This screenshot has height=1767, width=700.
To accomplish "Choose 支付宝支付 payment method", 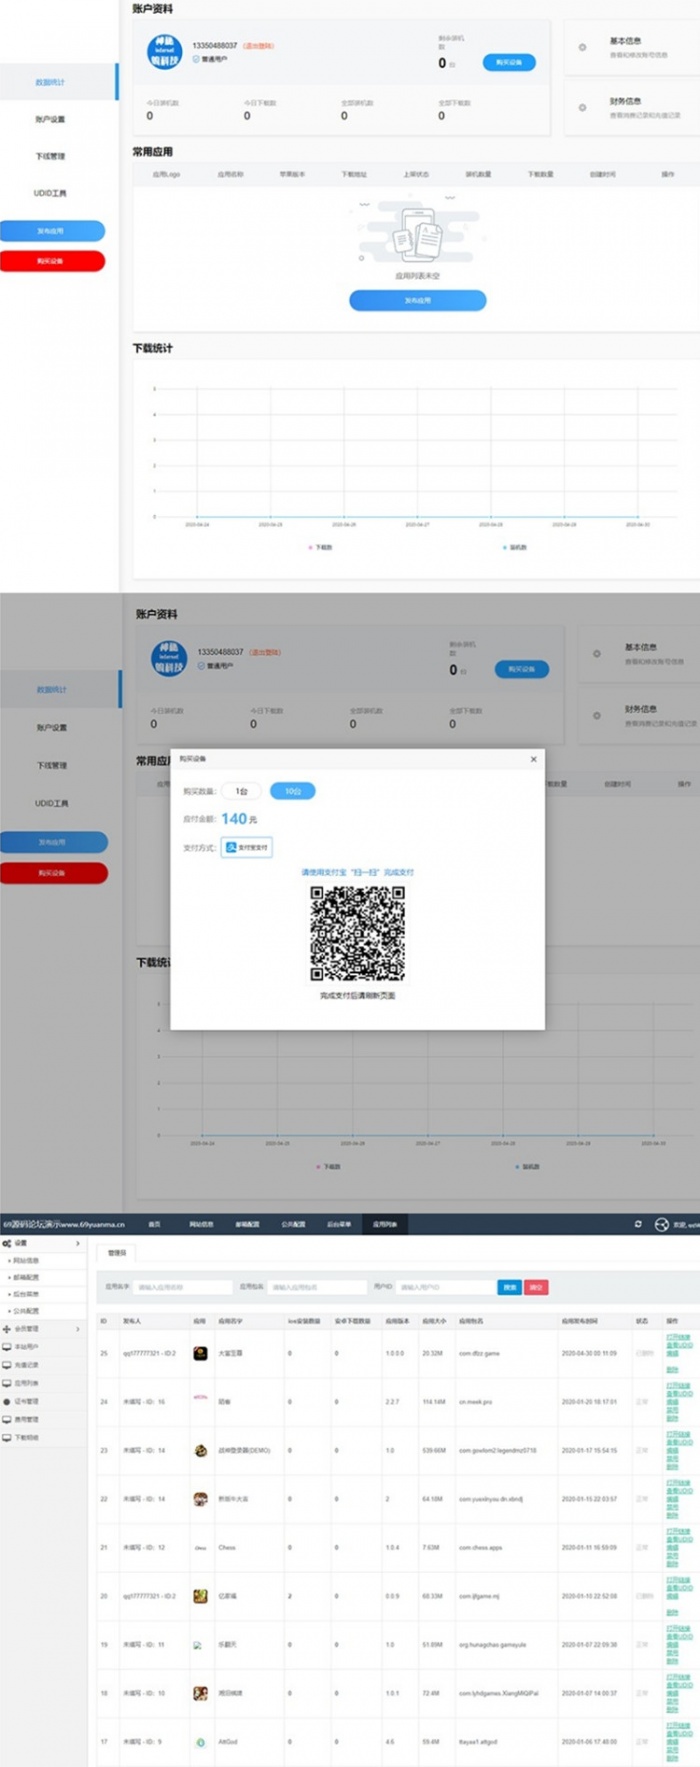I will [246, 847].
